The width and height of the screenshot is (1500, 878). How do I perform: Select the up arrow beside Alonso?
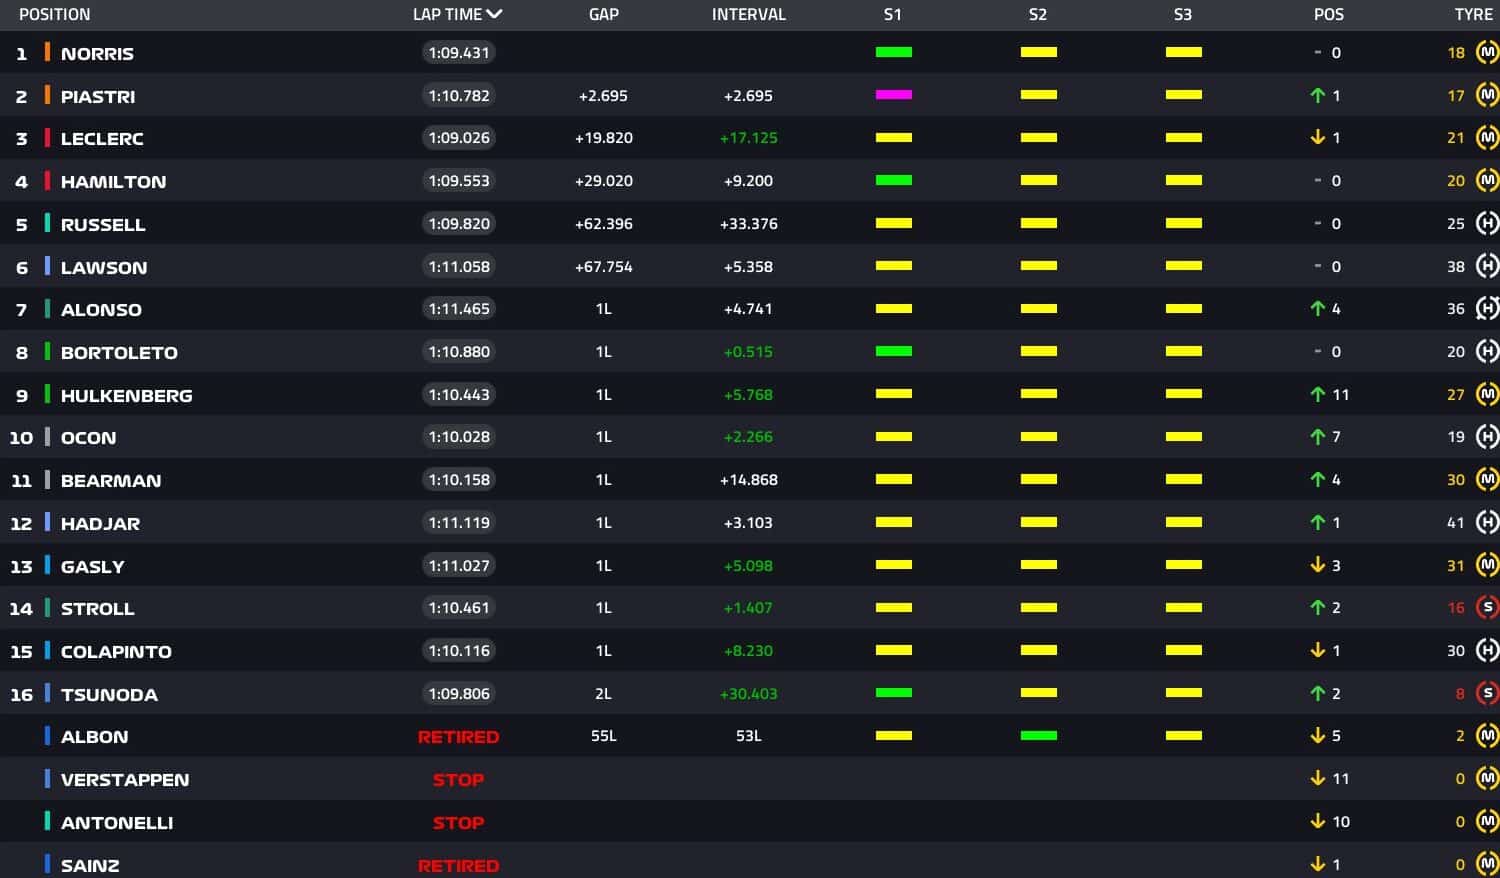coord(1318,309)
